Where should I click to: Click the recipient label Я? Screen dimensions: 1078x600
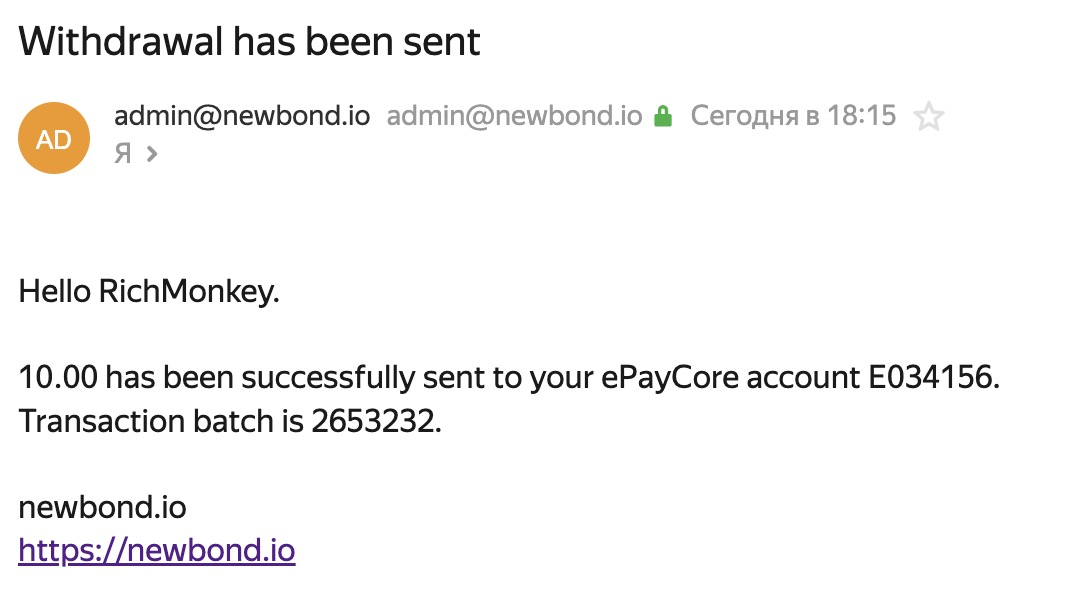tap(122, 153)
